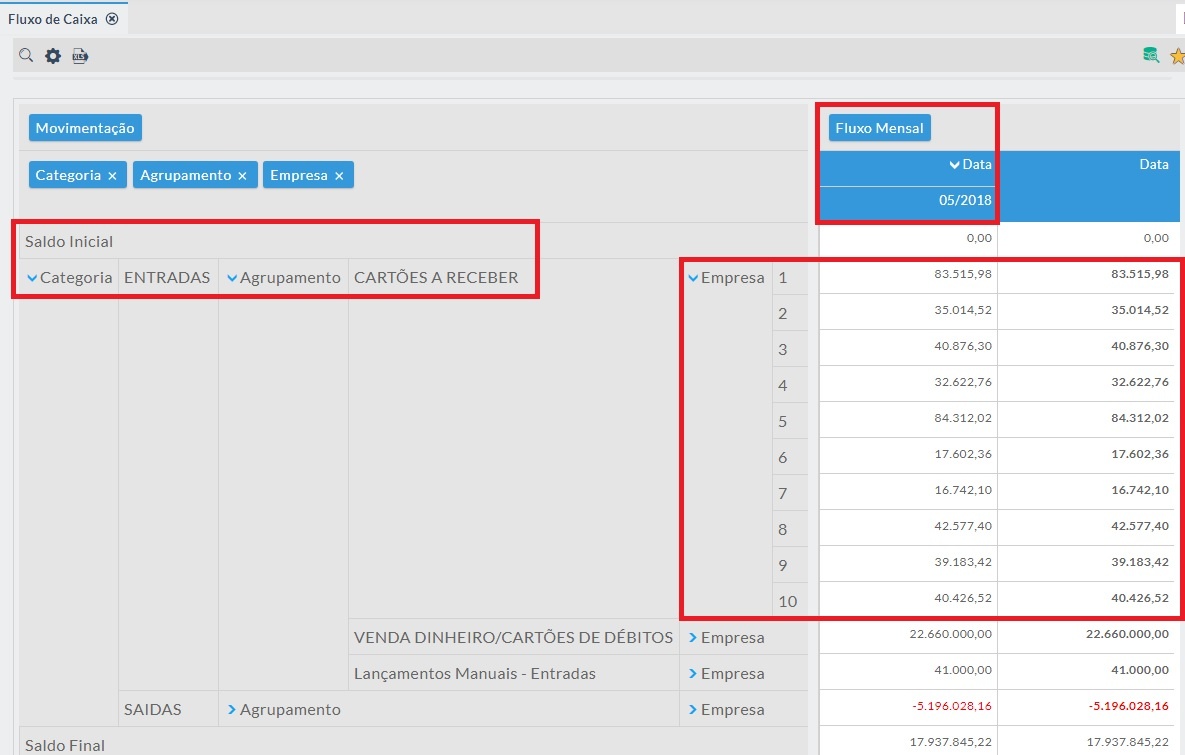The width and height of the screenshot is (1185, 755).
Task: Click the Fluxo Mensal button
Action: [880, 128]
